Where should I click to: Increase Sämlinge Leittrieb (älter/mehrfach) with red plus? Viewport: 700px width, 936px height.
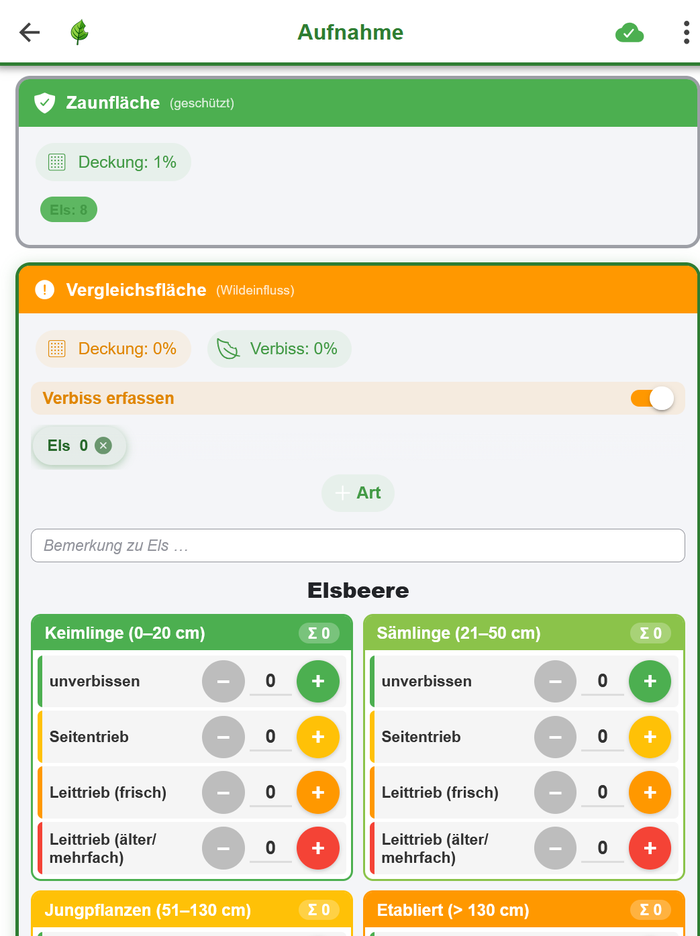pos(650,848)
